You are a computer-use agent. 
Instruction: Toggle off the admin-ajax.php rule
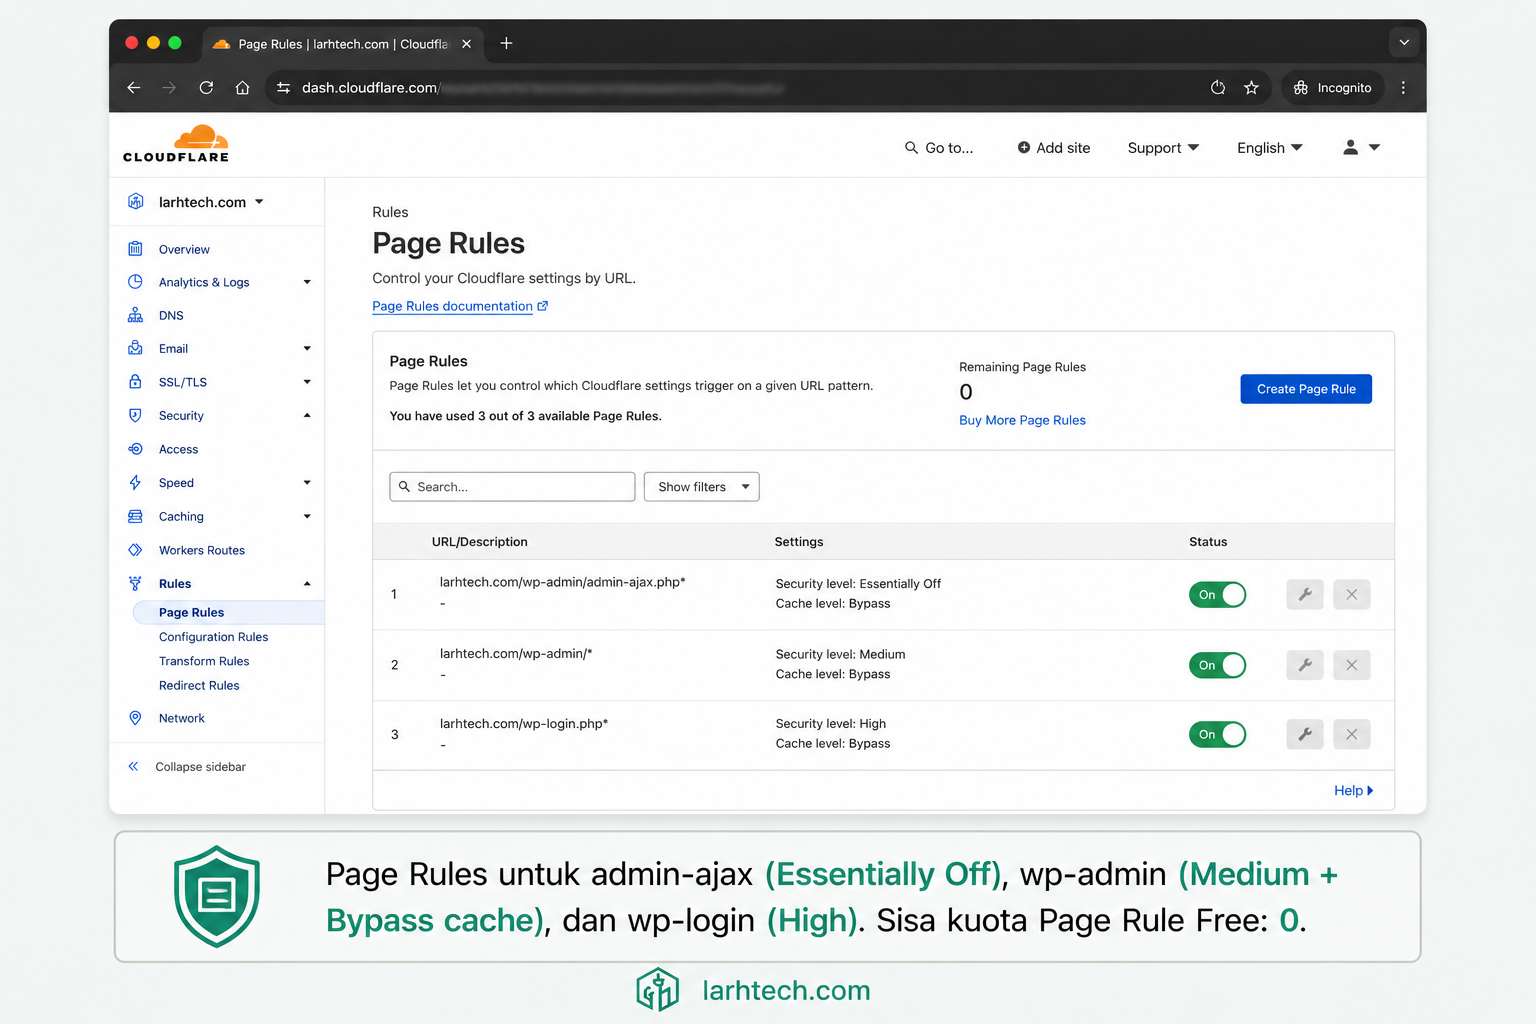(x=1217, y=594)
